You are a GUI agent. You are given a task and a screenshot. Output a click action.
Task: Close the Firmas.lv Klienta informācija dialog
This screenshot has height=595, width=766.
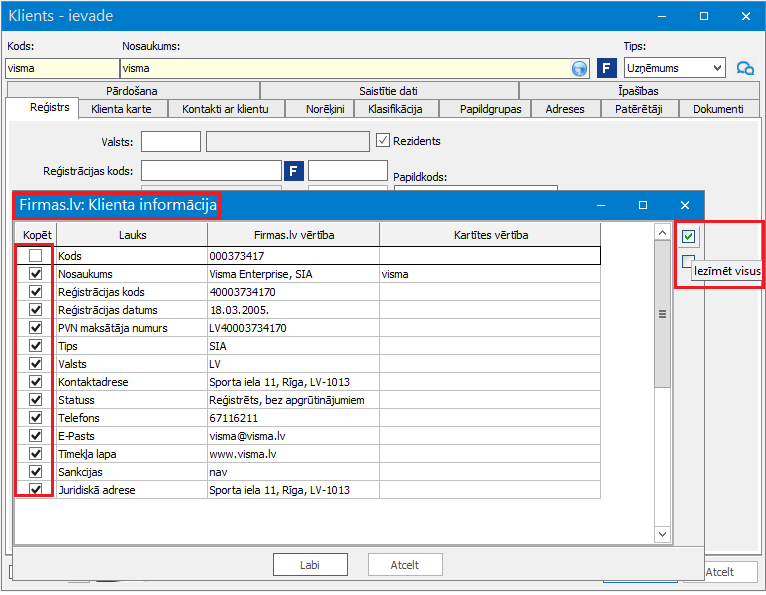(x=685, y=205)
